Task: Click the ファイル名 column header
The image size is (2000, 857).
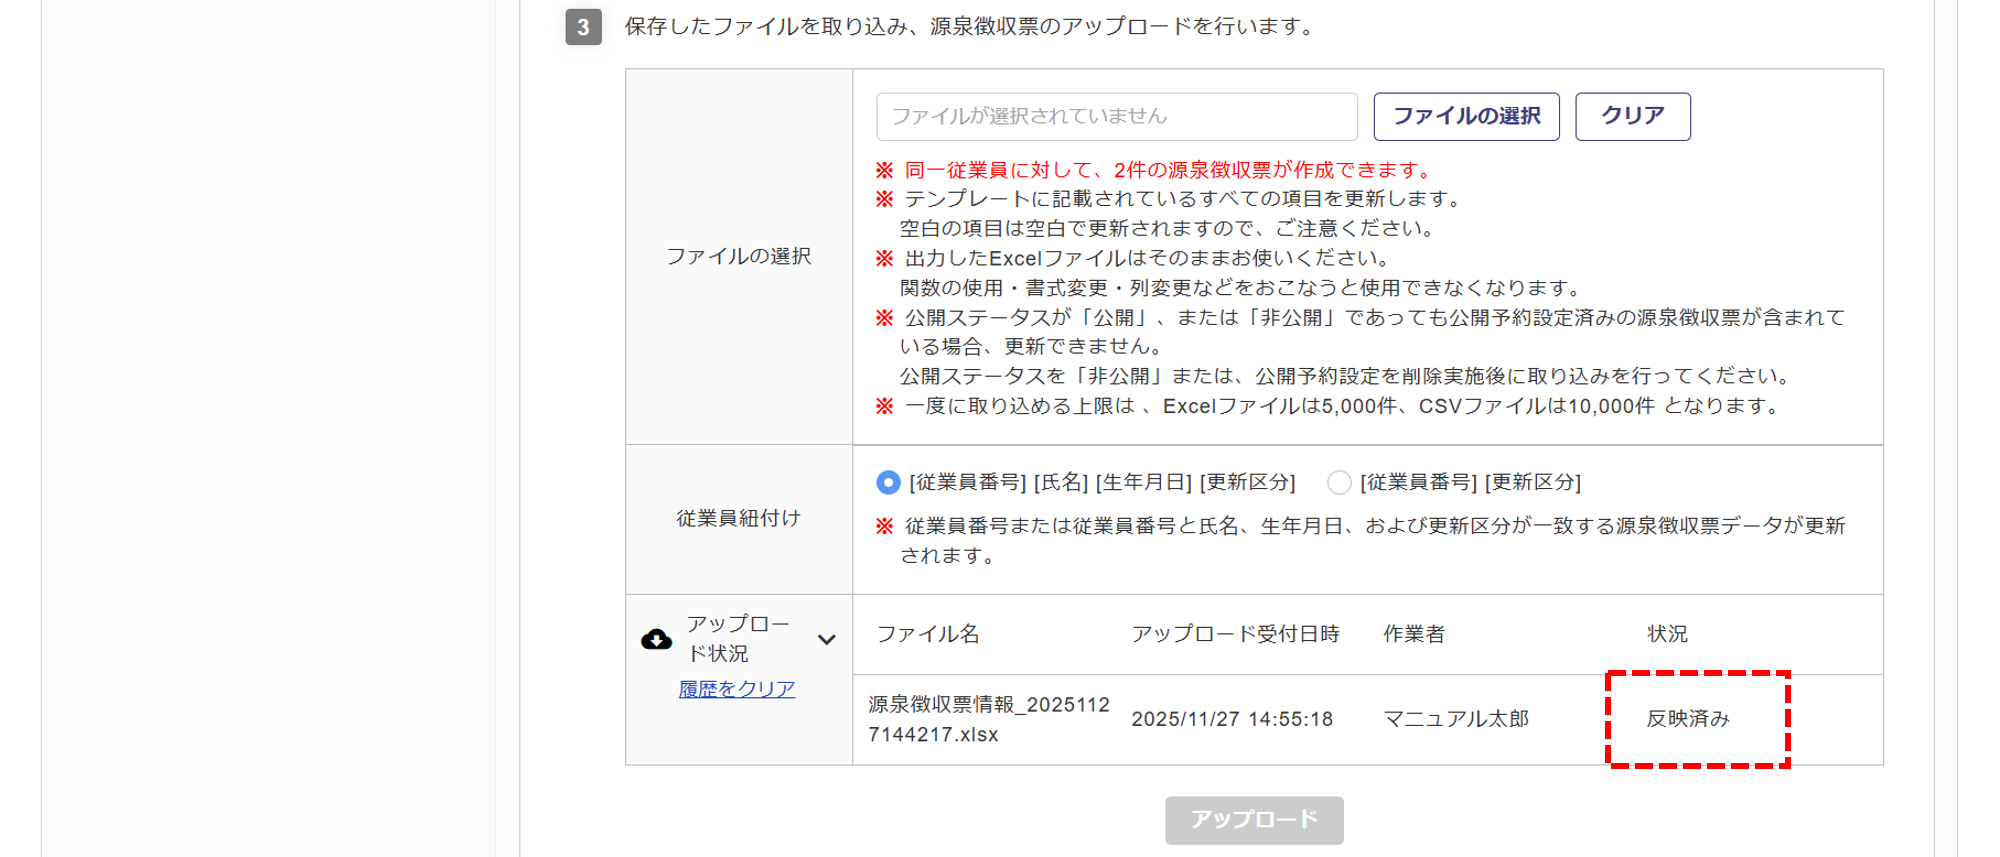Action: (x=928, y=634)
